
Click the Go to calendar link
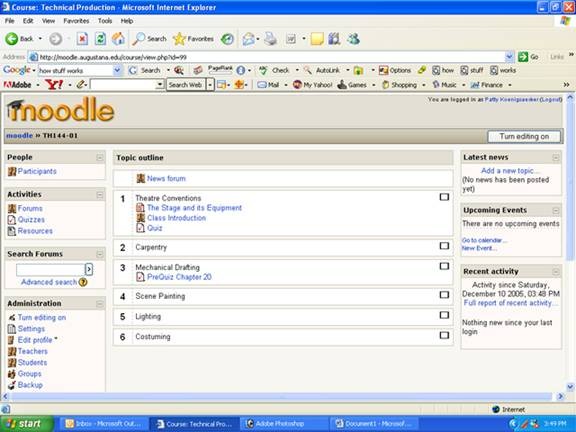484,240
